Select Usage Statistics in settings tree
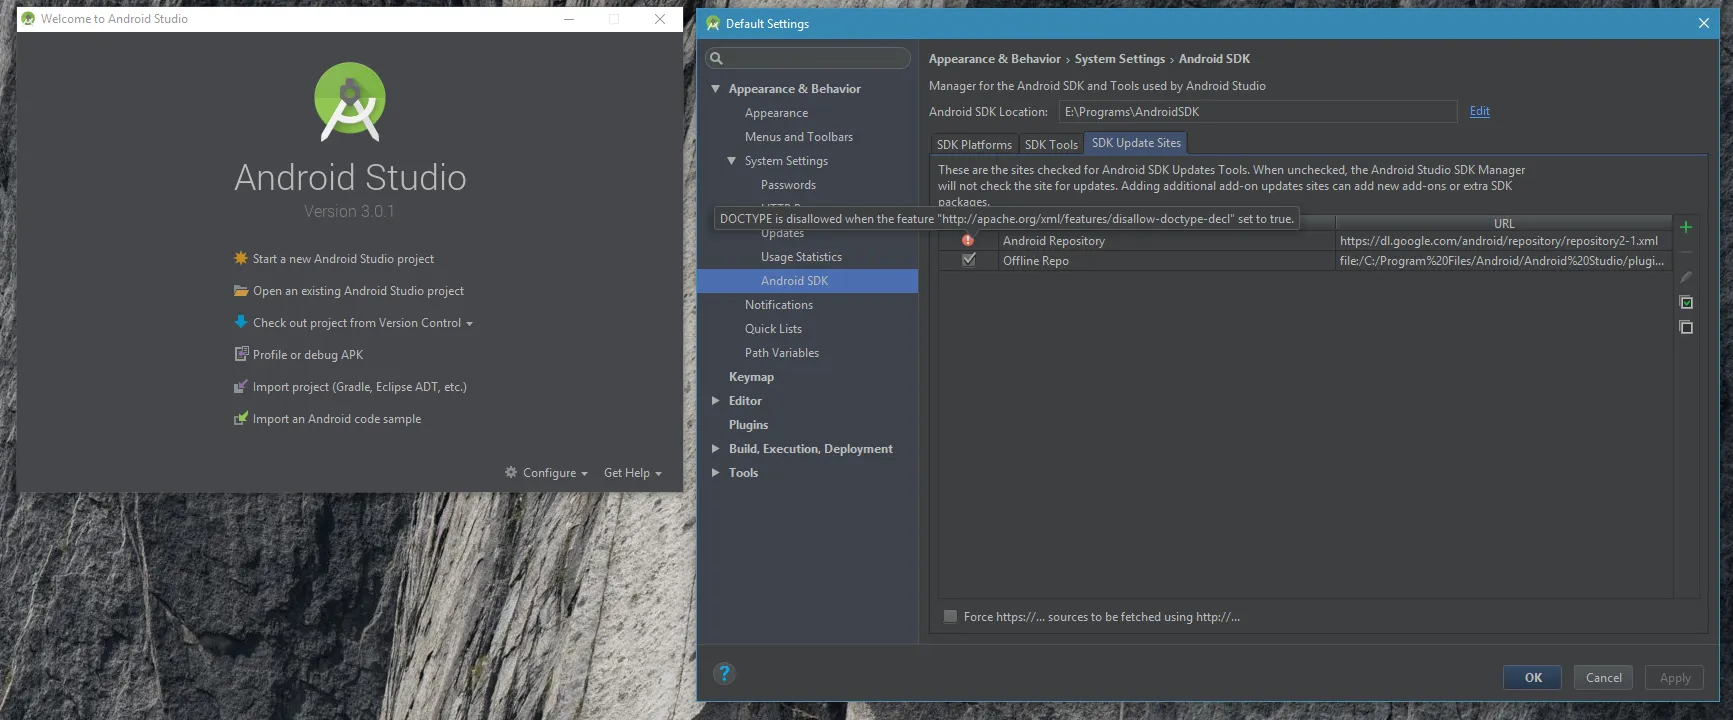 pos(801,257)
